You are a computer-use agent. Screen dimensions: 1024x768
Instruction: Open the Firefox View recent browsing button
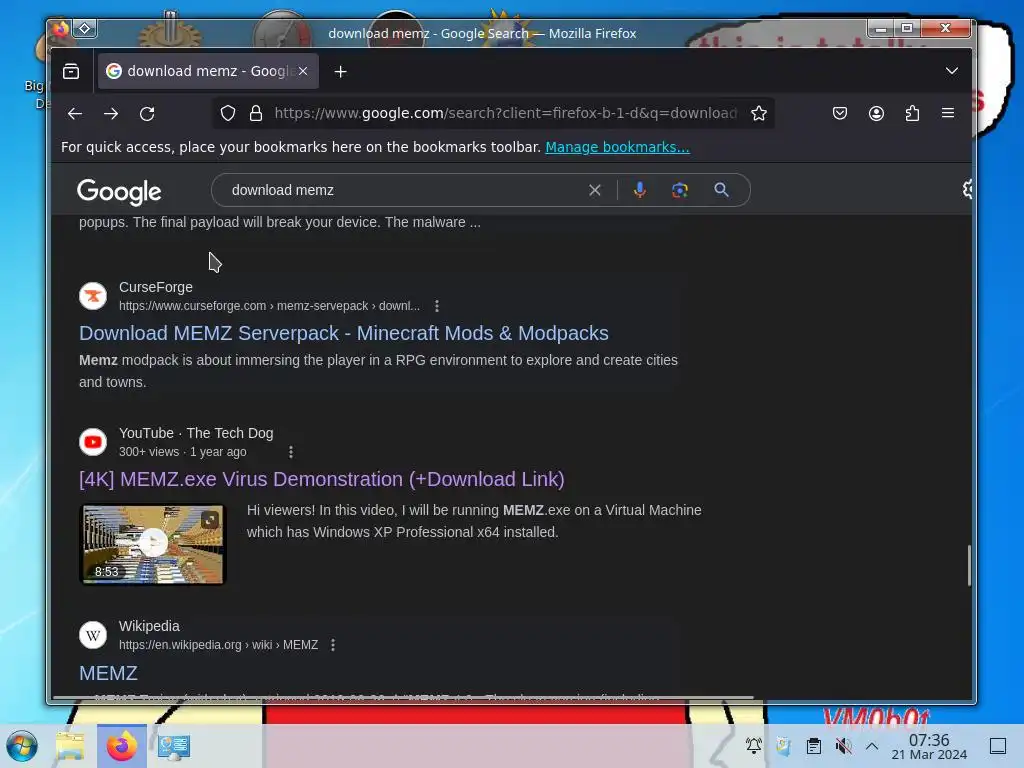point(71,71)
